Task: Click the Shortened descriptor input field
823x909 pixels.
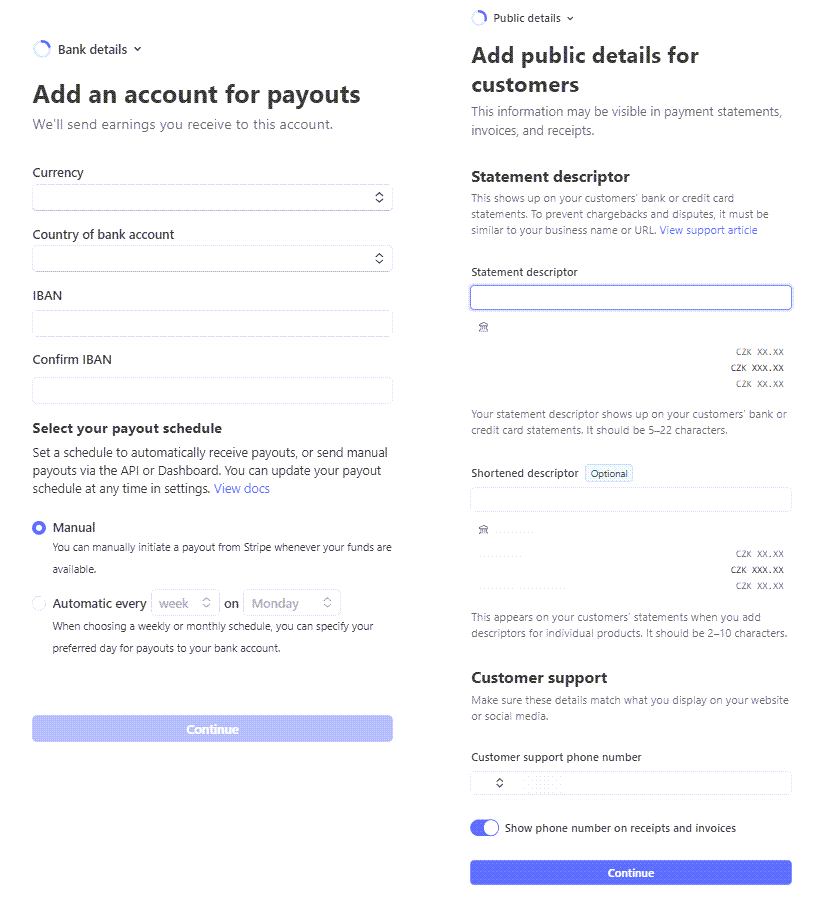Action: point(631,500)
